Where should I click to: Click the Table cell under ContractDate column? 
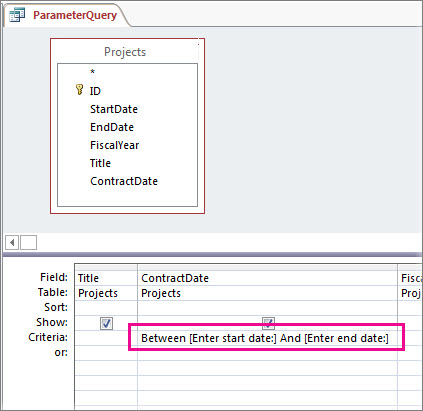[x=267, y=293]
